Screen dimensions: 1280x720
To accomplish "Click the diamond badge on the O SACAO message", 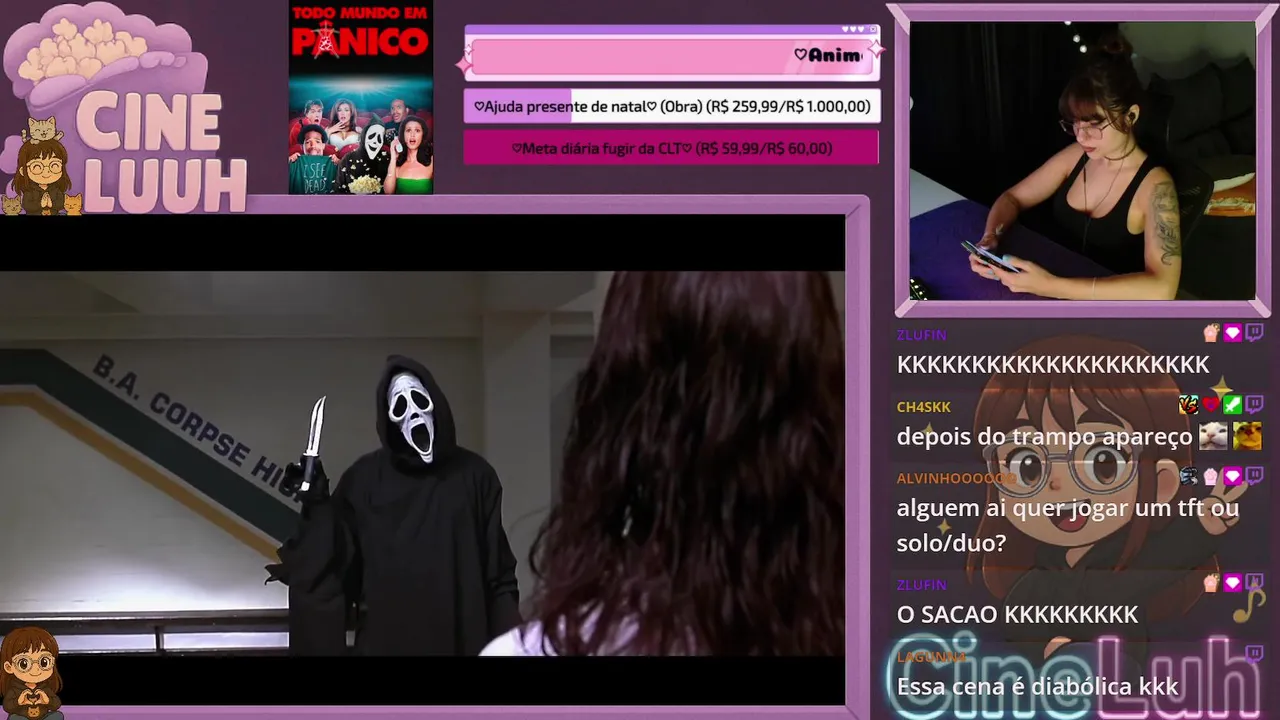I will 1232,583.
